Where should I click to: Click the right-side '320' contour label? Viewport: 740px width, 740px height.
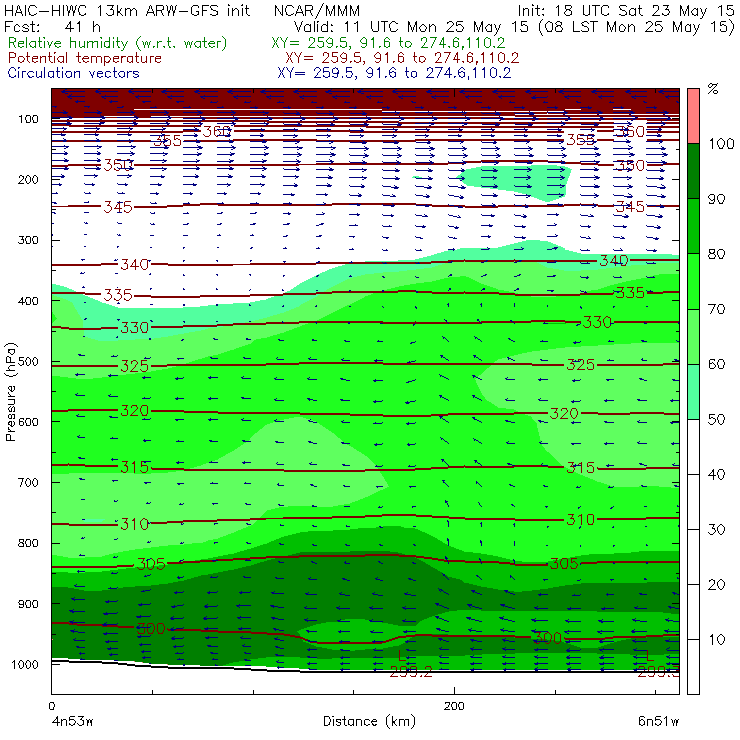[x=564, y=414]
